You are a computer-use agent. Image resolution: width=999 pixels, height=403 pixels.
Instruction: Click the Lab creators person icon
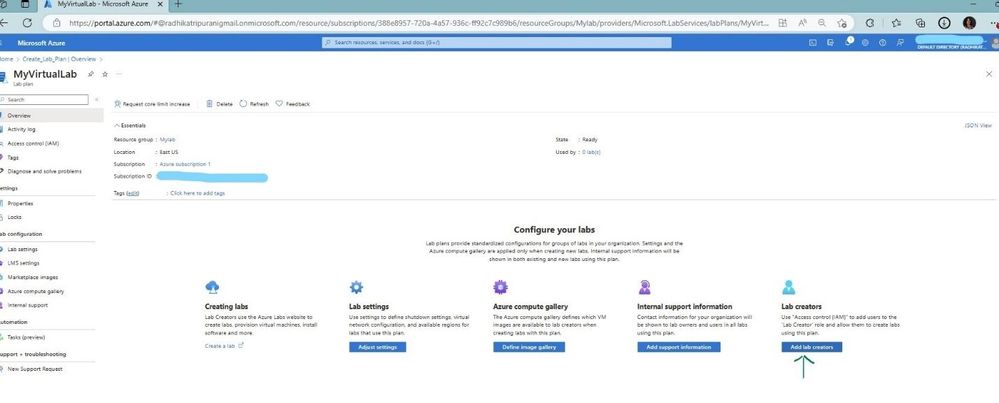(788, 287)
